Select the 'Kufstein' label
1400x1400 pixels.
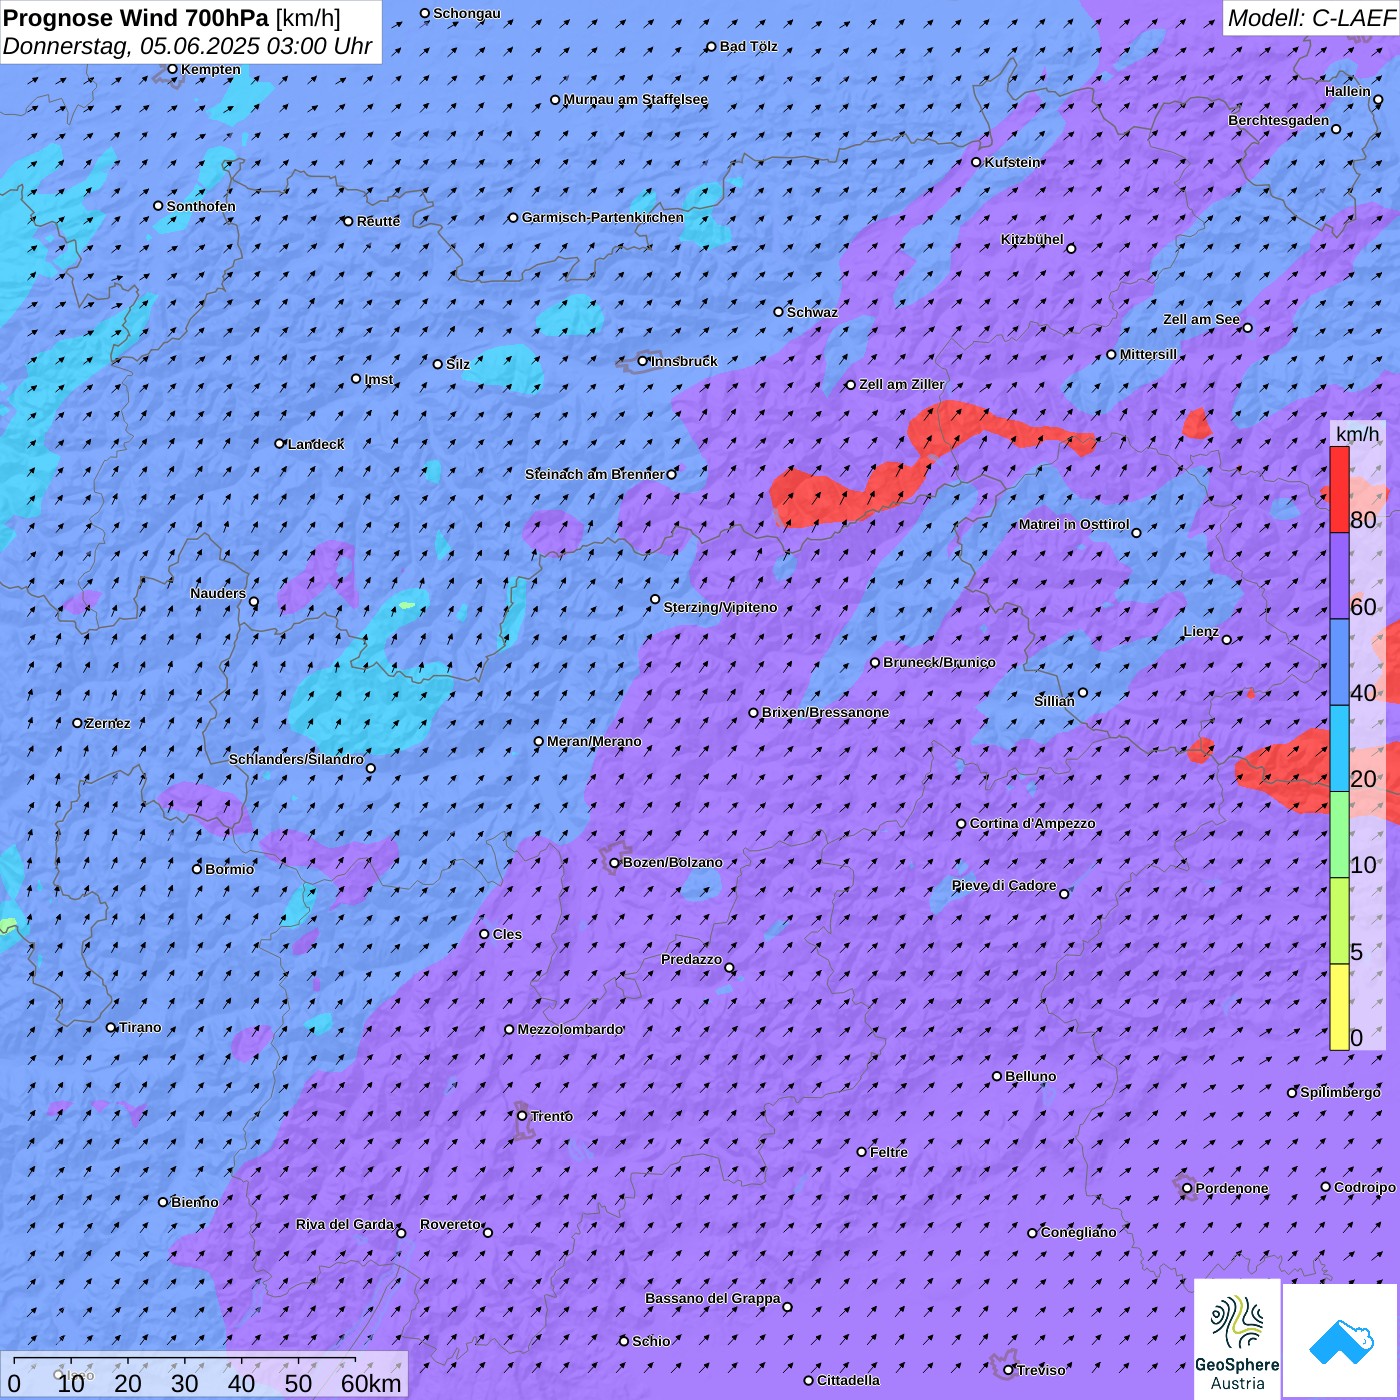(1012, 162)
